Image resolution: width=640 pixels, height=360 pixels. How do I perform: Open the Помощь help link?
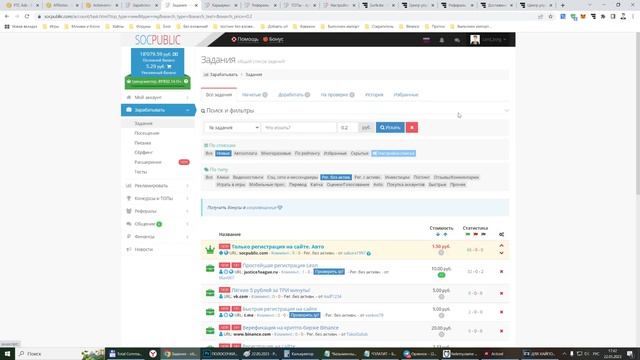[x=245, y=39]
